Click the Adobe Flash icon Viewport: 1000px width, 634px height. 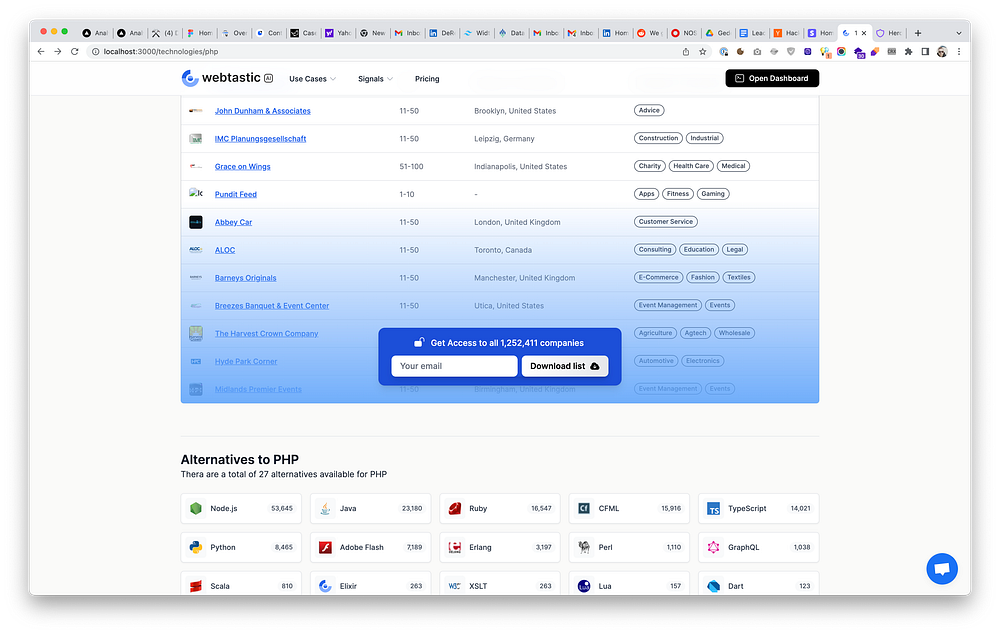pos(325,547)
